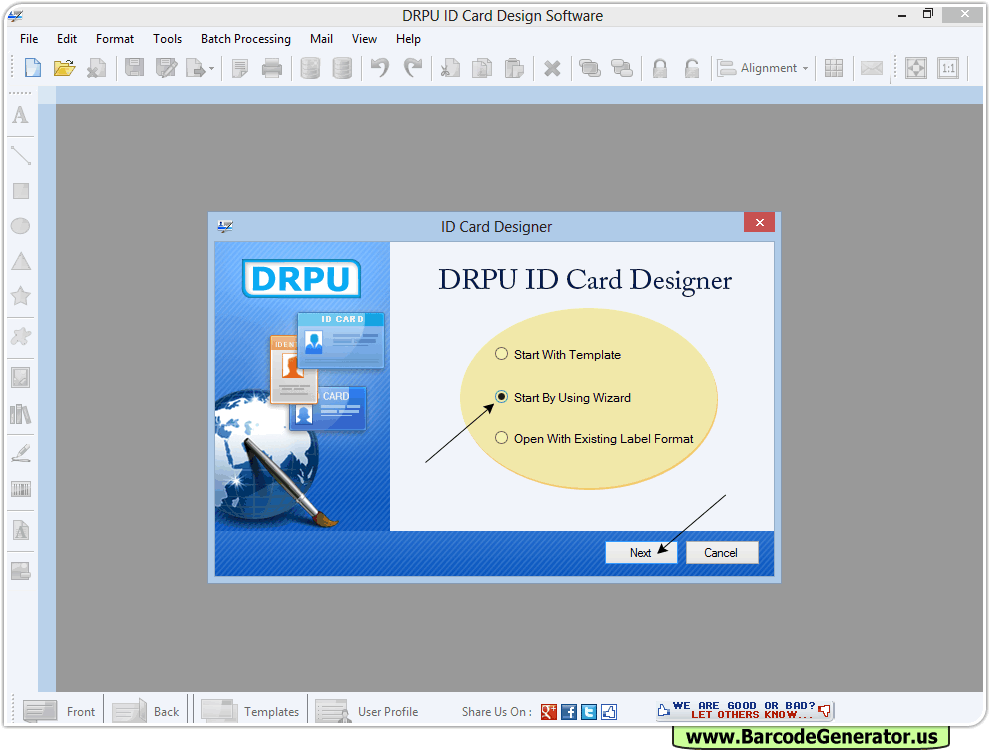This screenshot has width=990, height=750.
Task: Select the Signature pen tool in sidebar
Action: (21, 453)
